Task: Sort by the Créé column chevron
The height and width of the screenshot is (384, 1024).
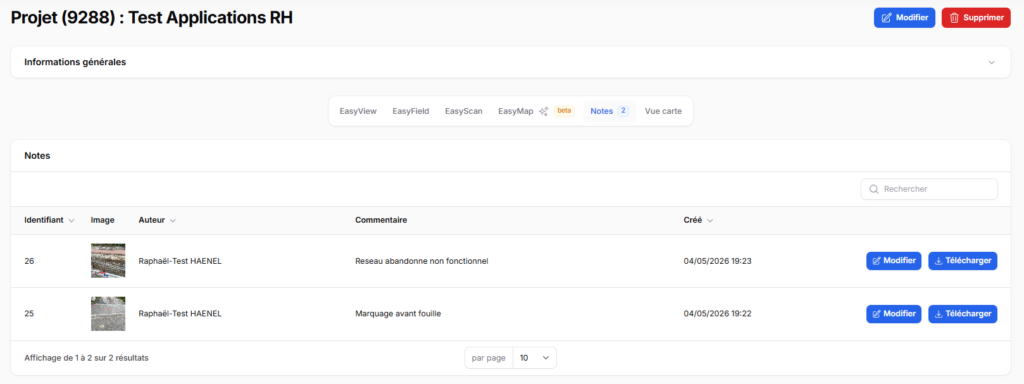Action: (710, 221)
